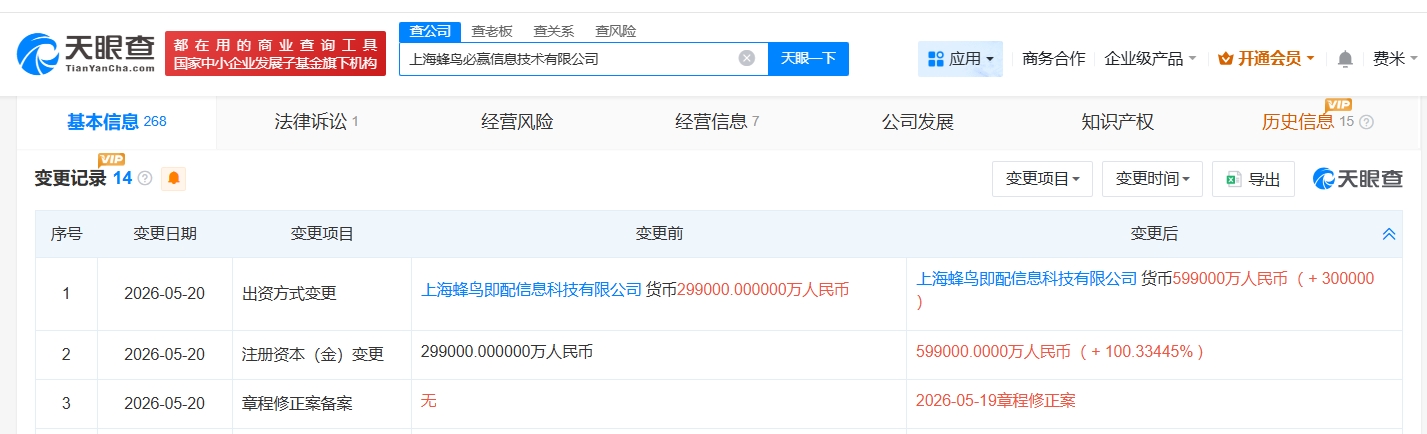Click the 2026-05-20 date in row 3

pos(164,404)
